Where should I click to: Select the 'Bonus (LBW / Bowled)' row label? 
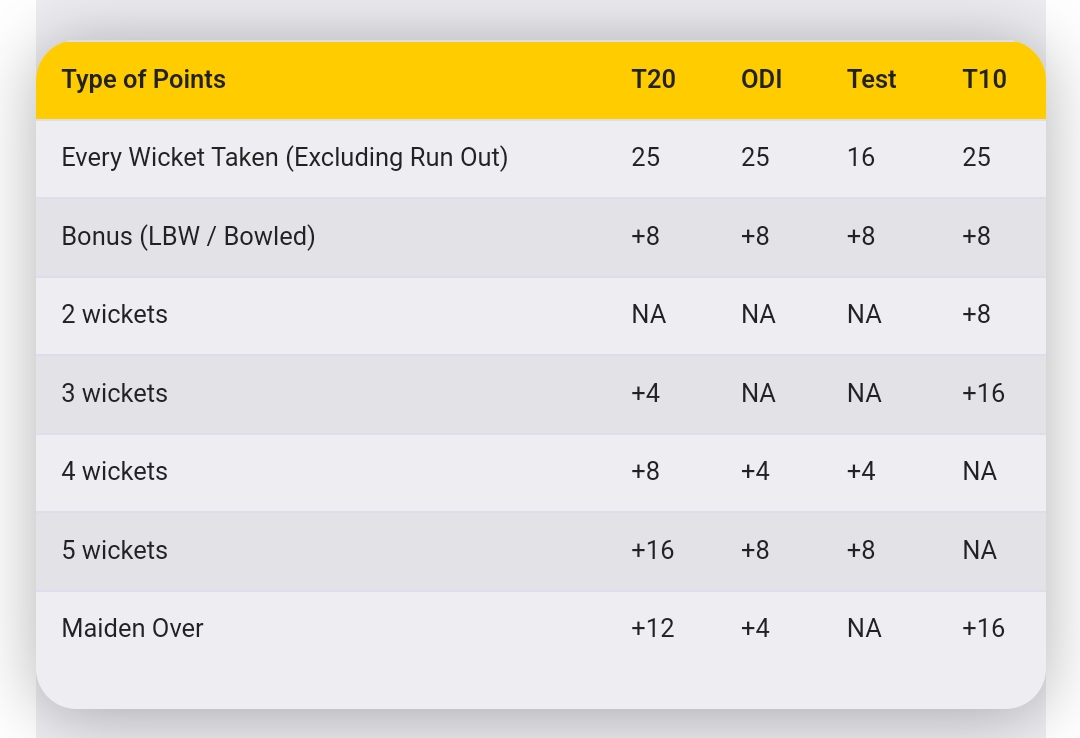coord(188,236)
